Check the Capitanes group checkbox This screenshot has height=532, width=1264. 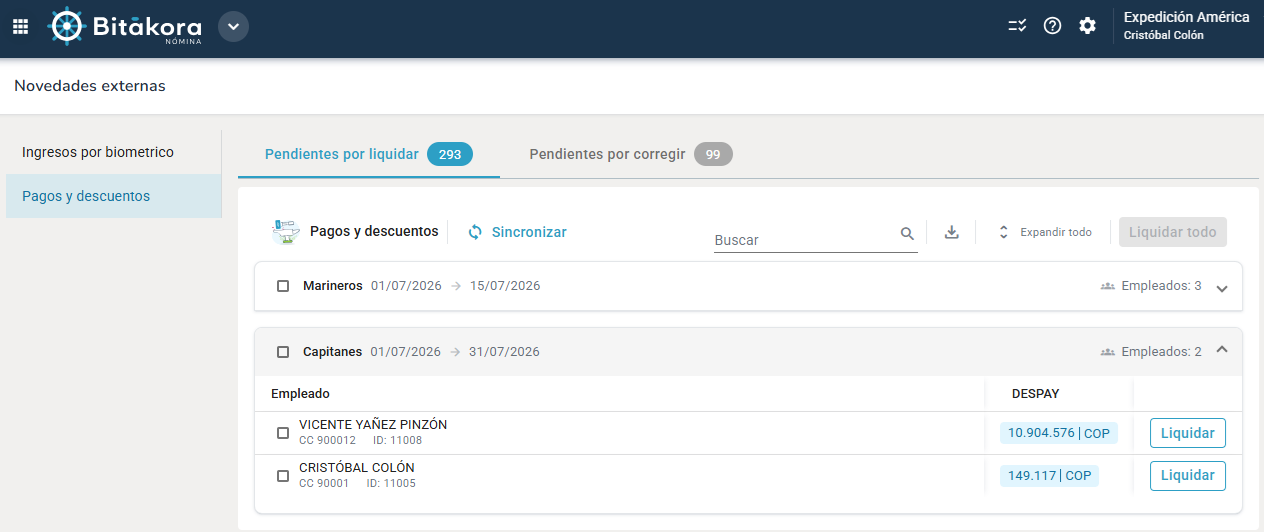click(x=283, y=352)
